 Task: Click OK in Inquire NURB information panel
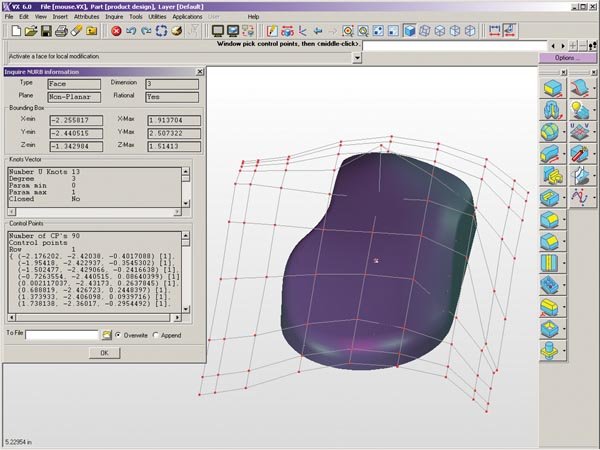[x=104, y=353]
